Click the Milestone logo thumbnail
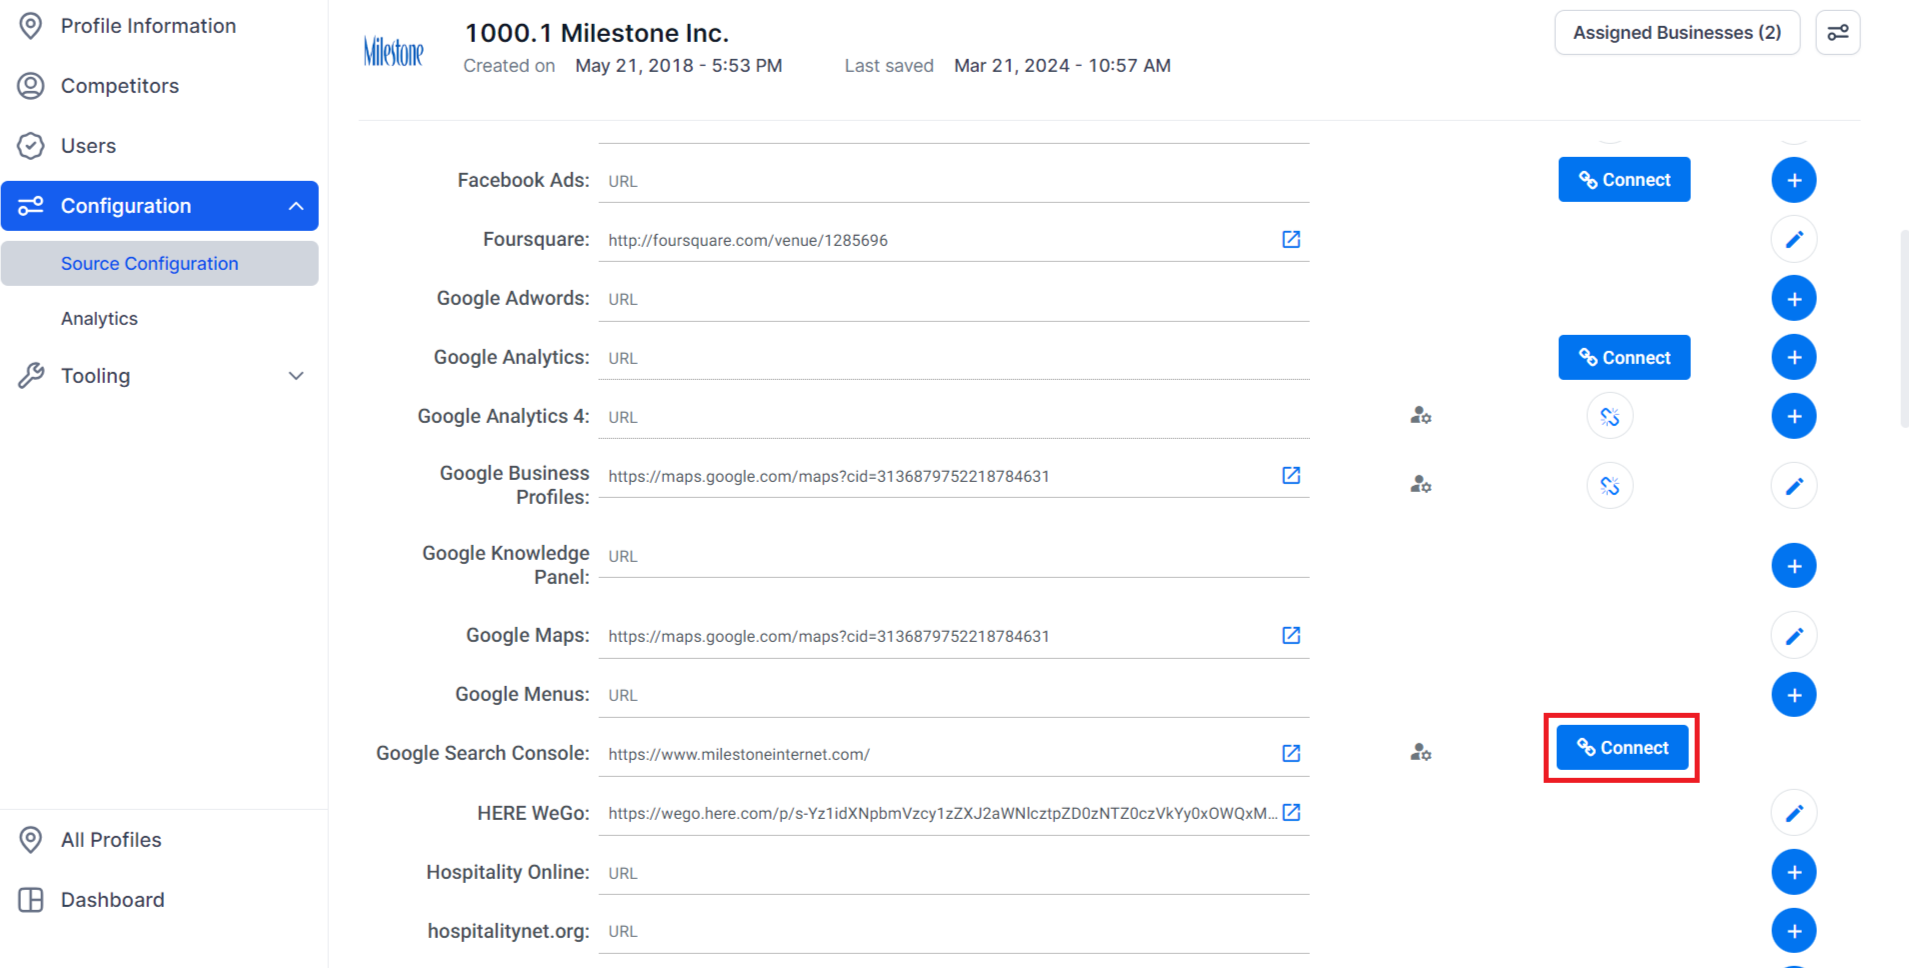This screenshot has height=968, width=1909. point(394,51)
